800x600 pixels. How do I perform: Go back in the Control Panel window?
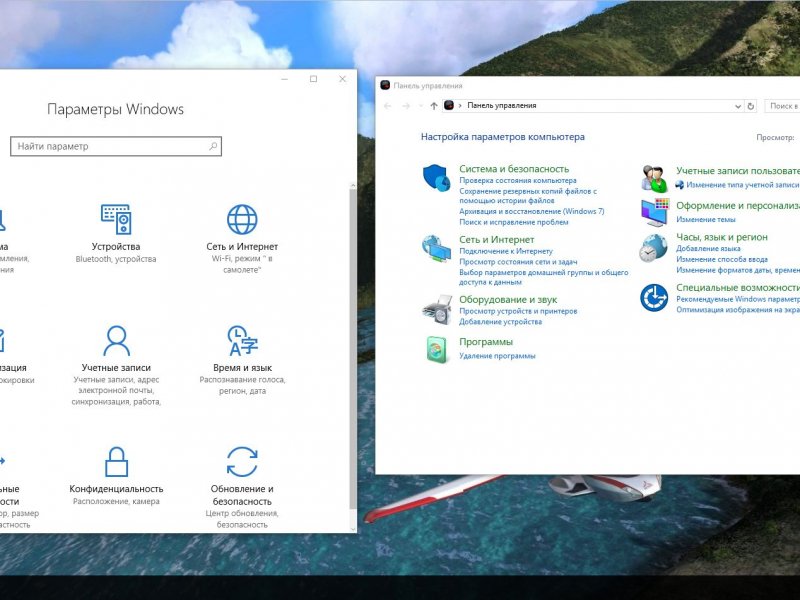(388, 106)
